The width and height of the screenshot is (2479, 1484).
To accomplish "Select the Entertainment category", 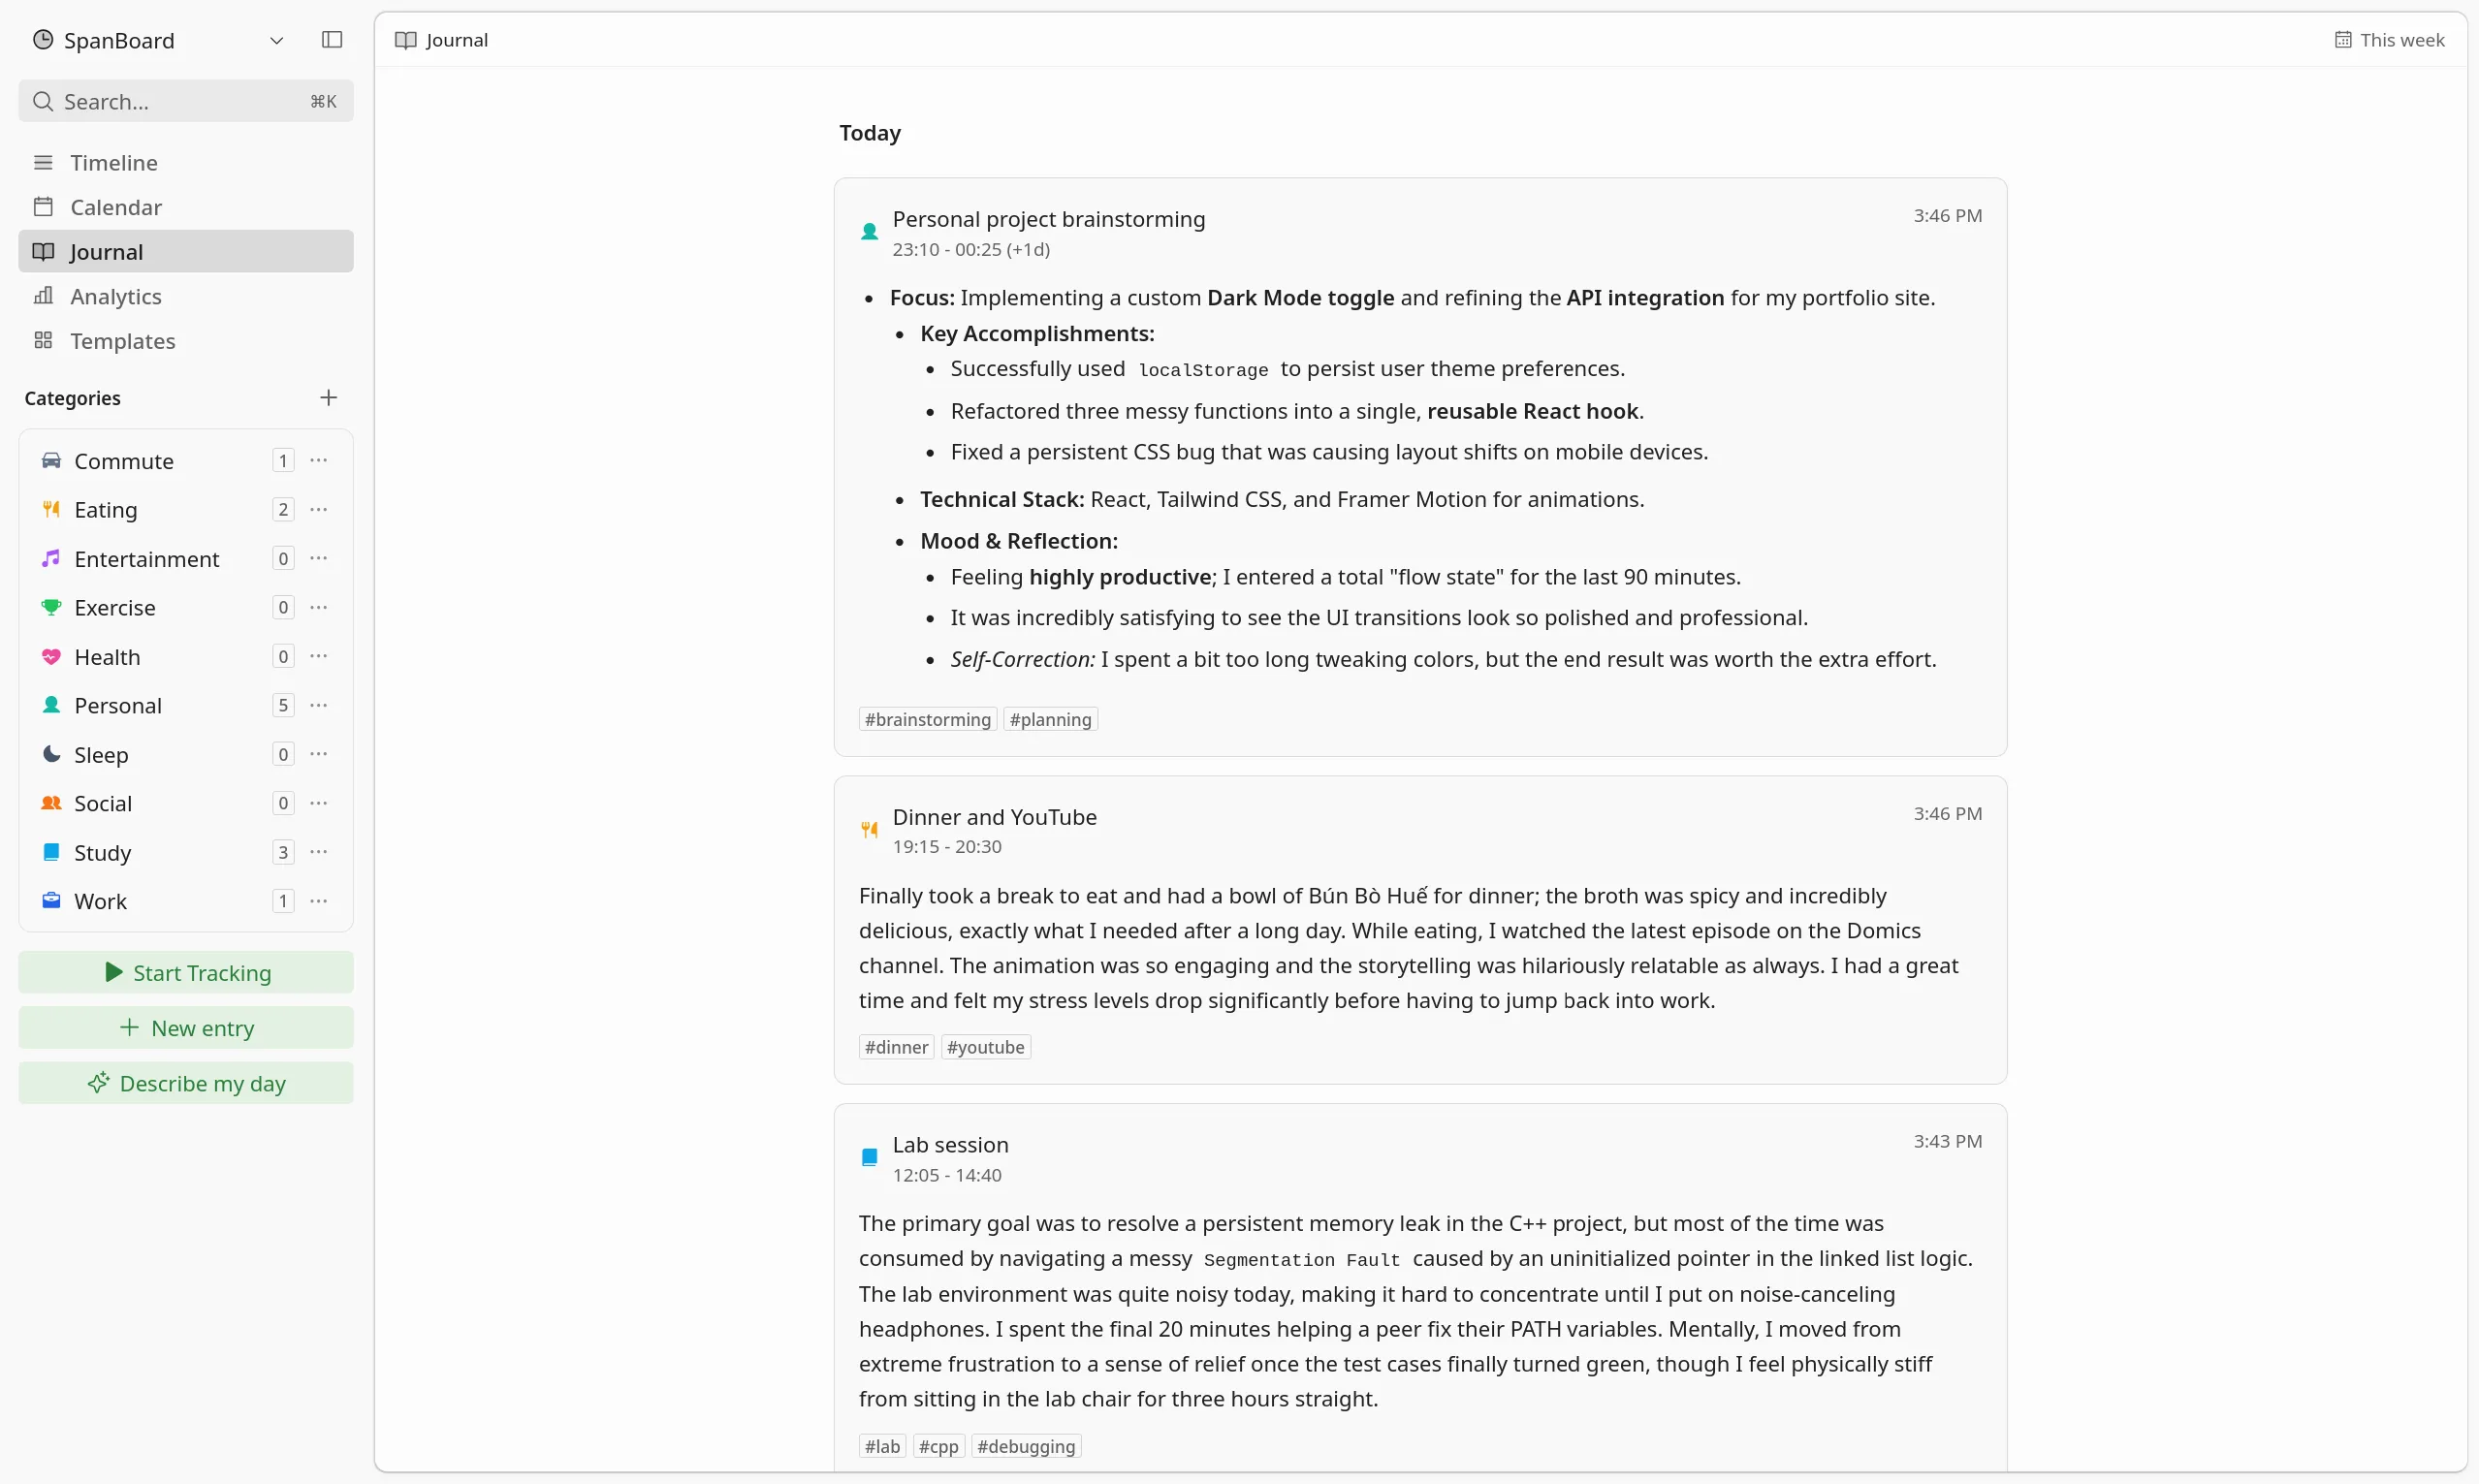I will [x=146, y=559].
